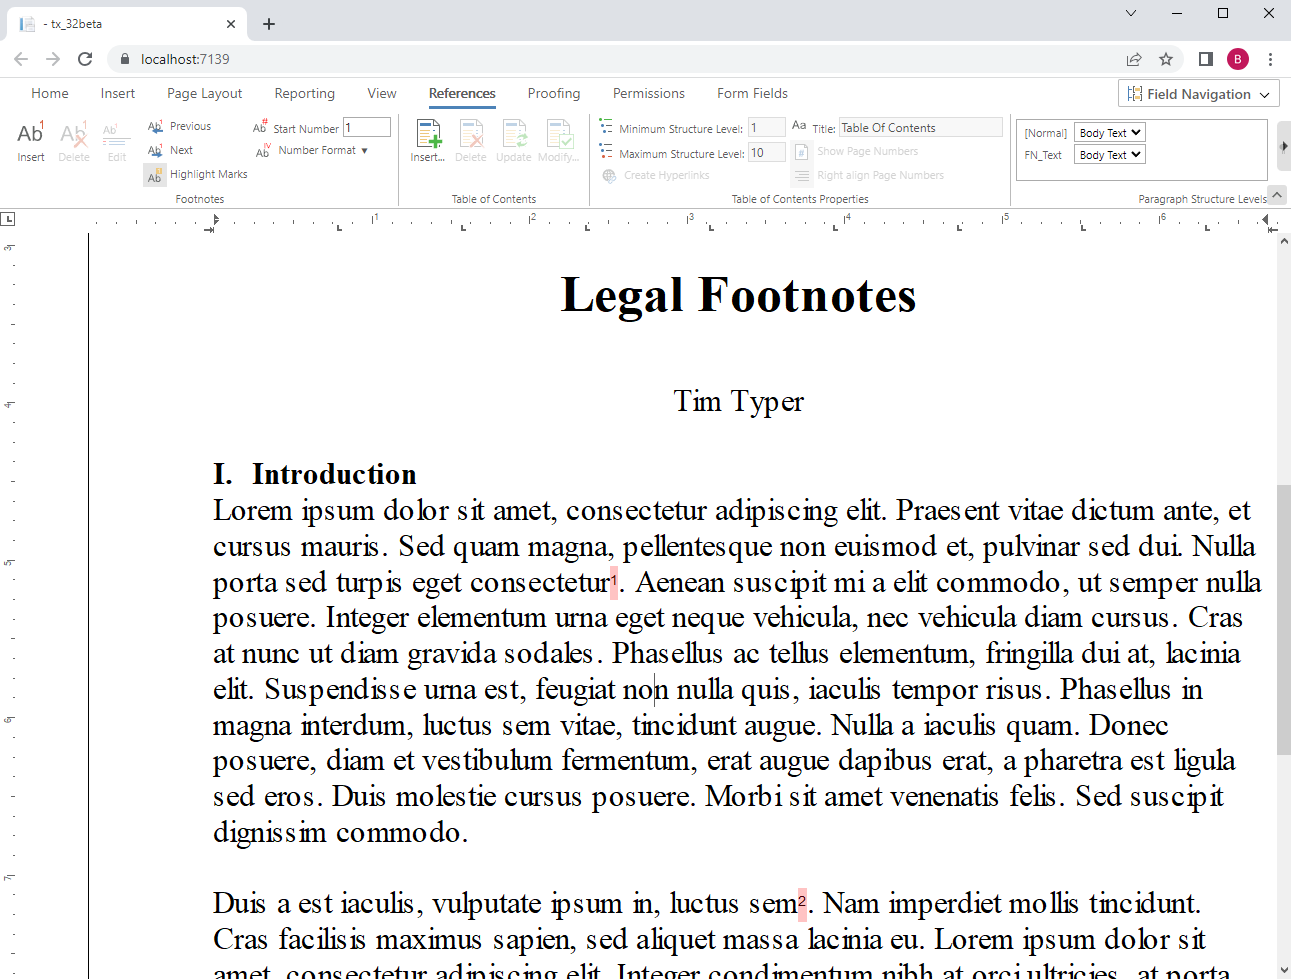This screenshot has width=1291, height=979.
Task: Open the FN_Text Body Text dropdown
Action: (1109, 154)
